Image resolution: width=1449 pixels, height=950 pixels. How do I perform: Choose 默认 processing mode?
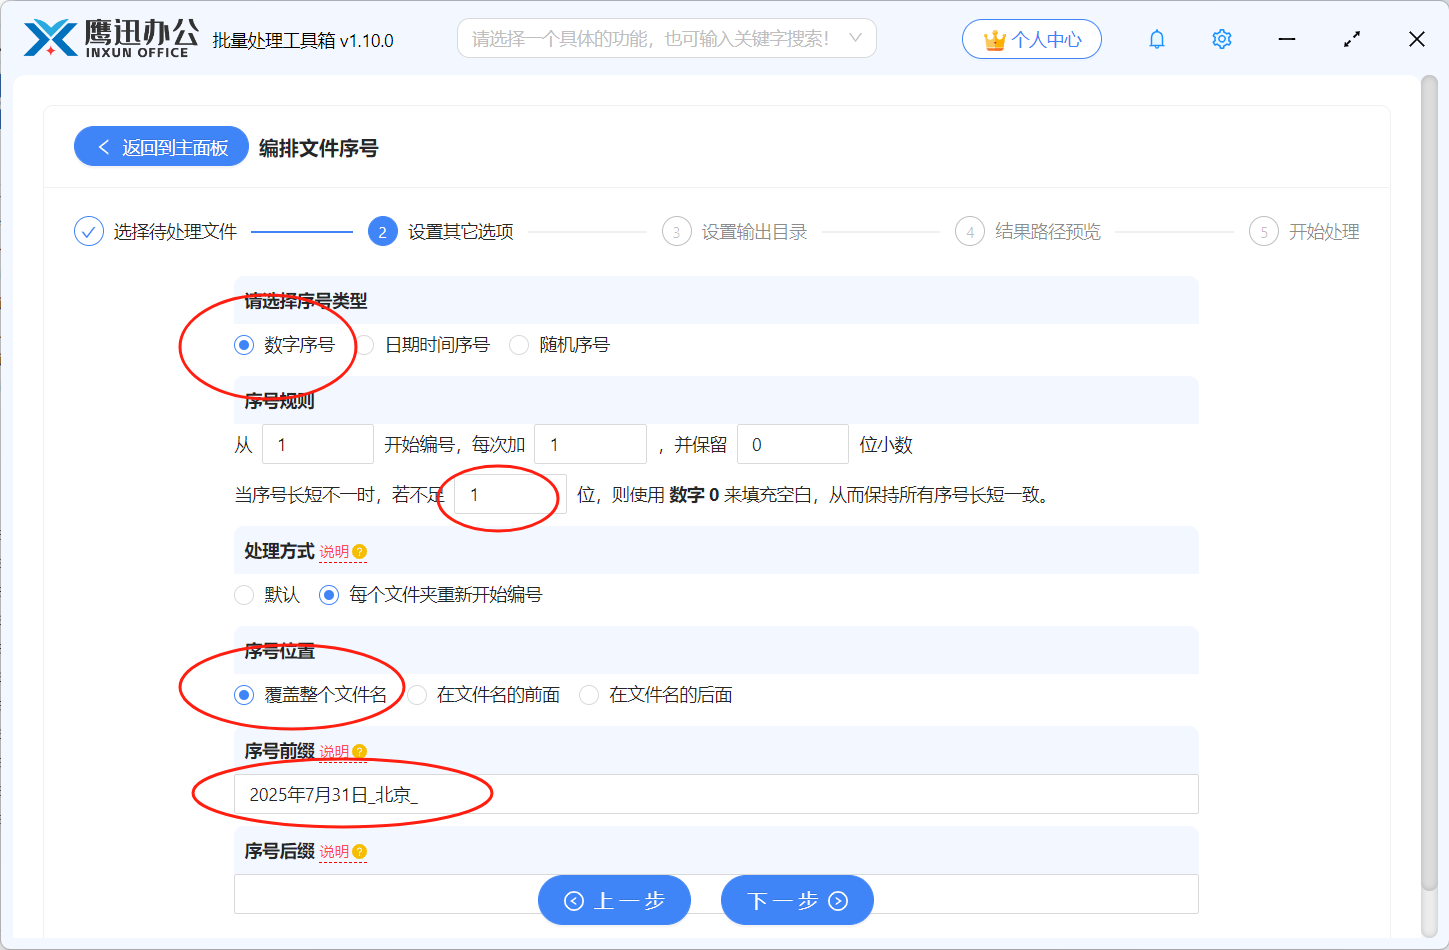[x=244, y=595]
